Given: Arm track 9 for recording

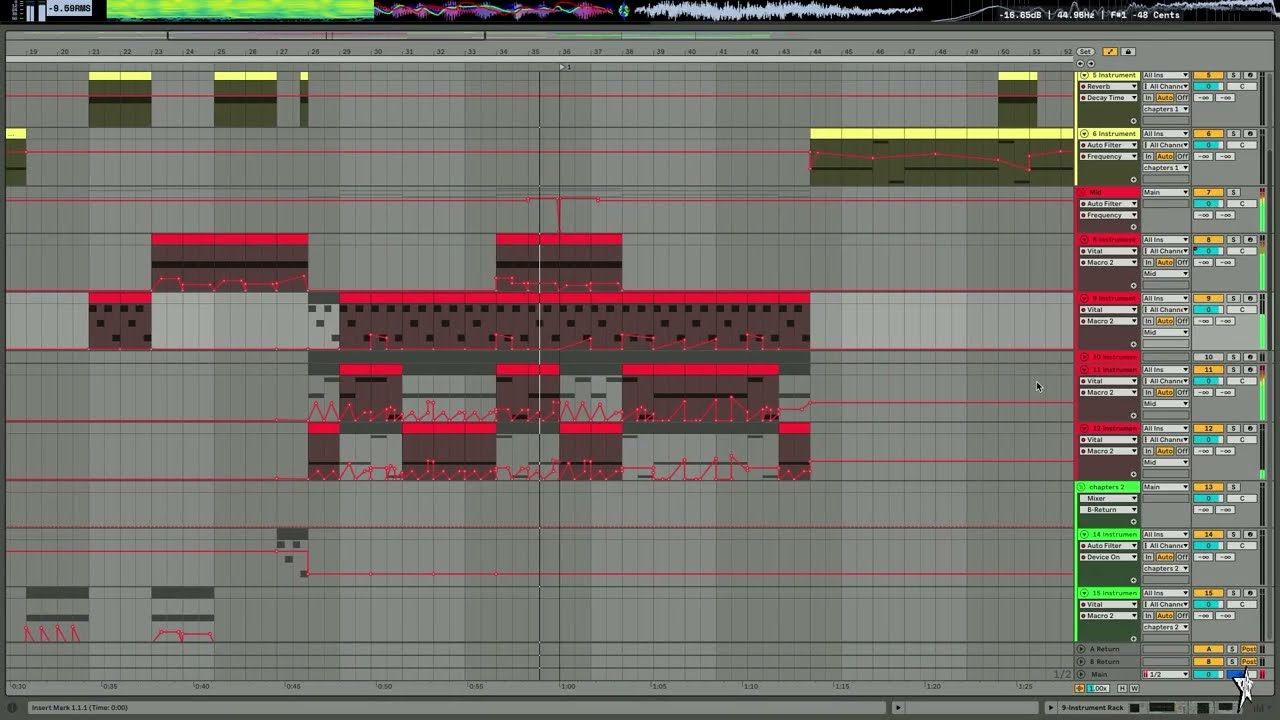Looking at the screenshot, I should [1249, 298].
